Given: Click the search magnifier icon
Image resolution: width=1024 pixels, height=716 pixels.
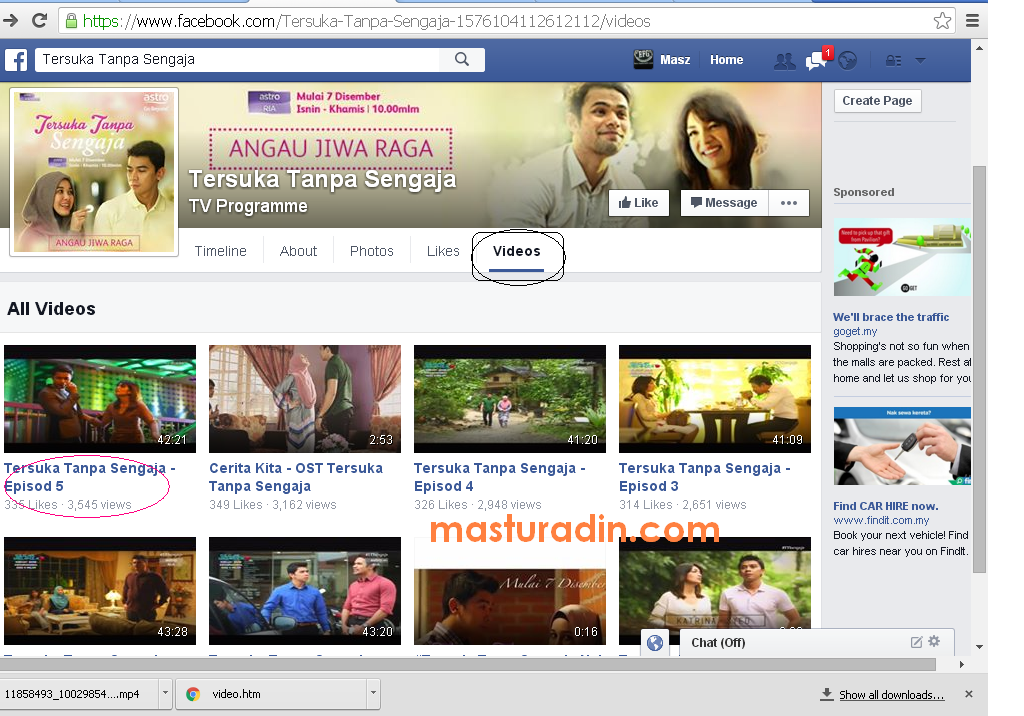Looking at the screenshot, I should (x=462, y=59).
